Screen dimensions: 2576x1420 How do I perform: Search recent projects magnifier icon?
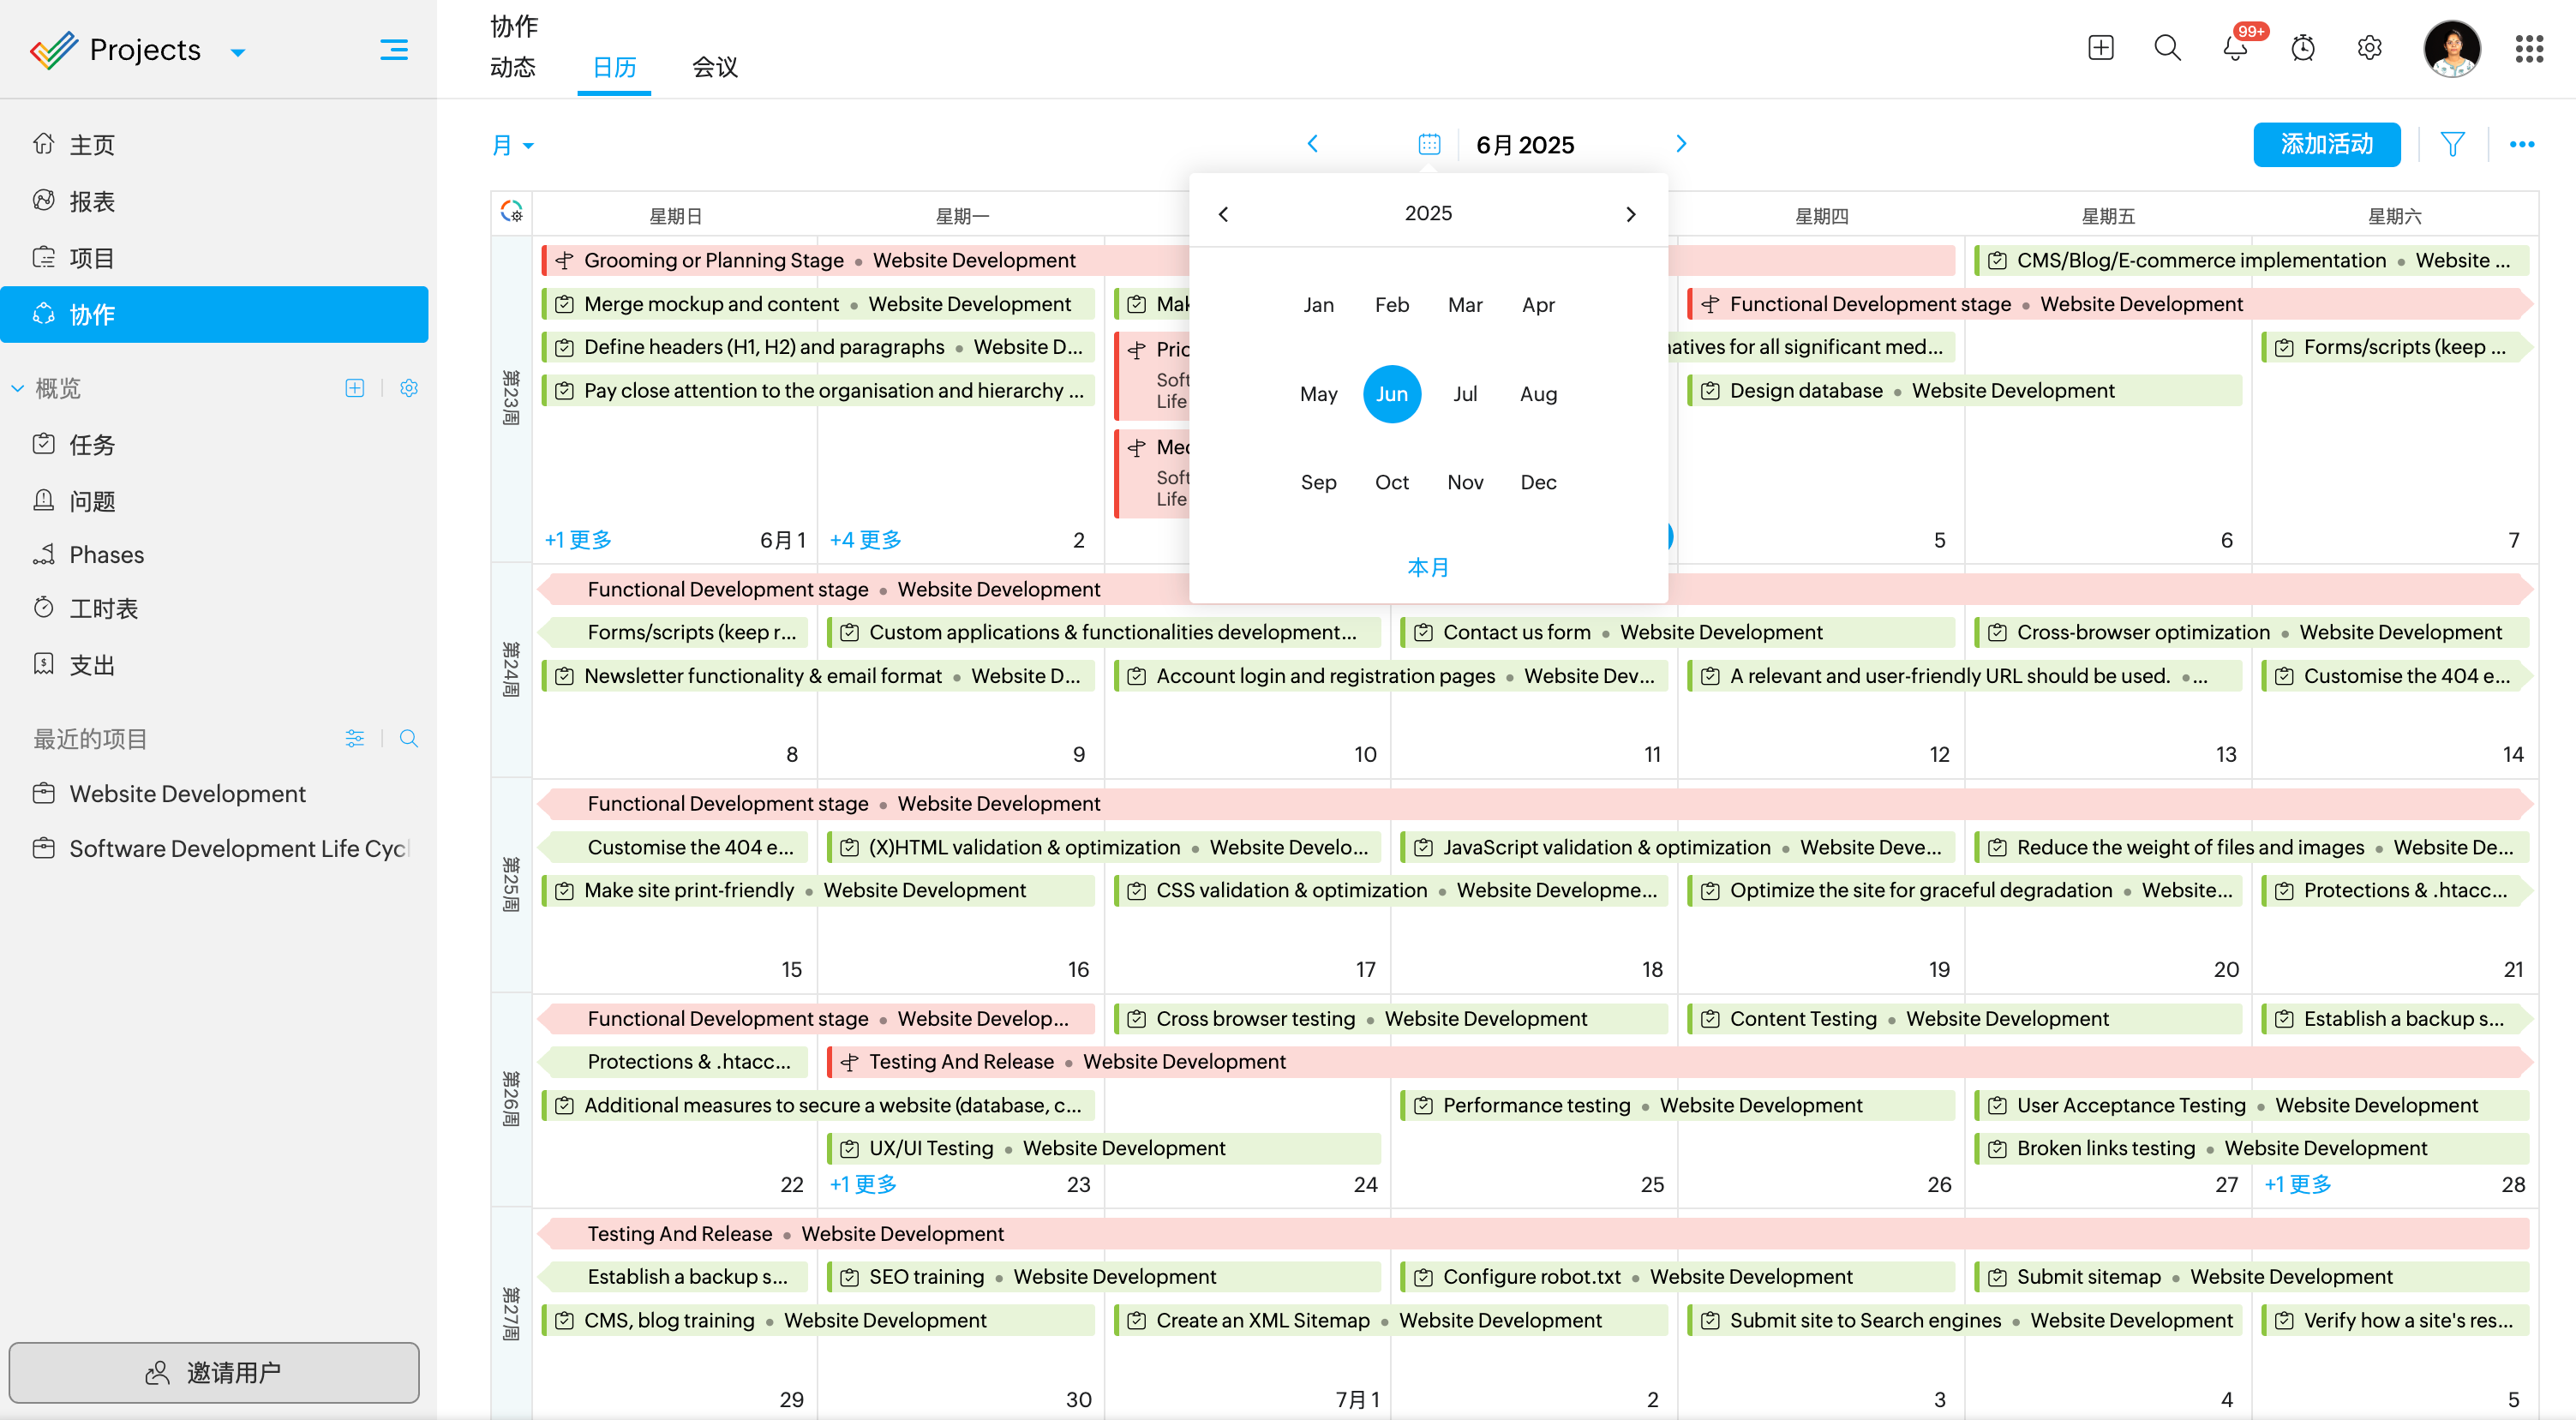(x=408, y=739)
